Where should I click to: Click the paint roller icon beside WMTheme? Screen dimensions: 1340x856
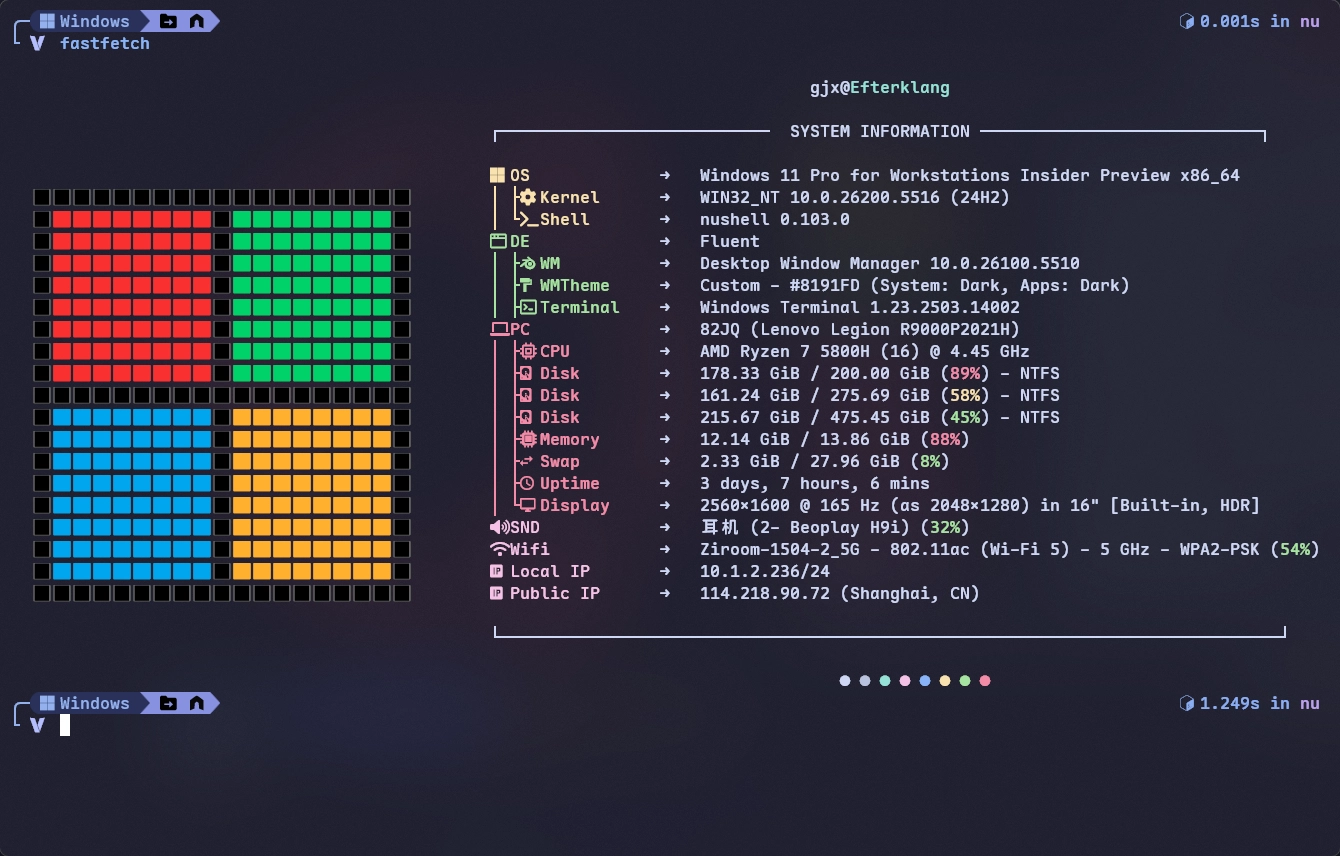tap(527, 285)
